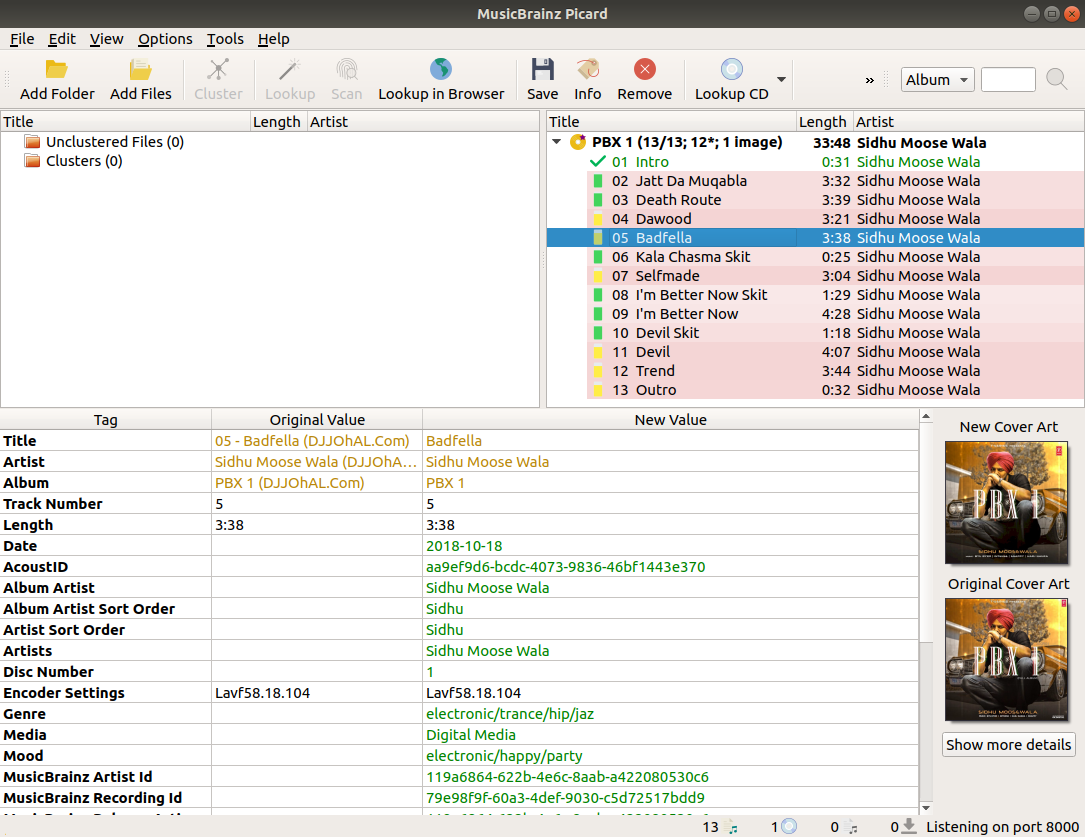Collapse the PBX 1 album tree

(x=557, y=142)
